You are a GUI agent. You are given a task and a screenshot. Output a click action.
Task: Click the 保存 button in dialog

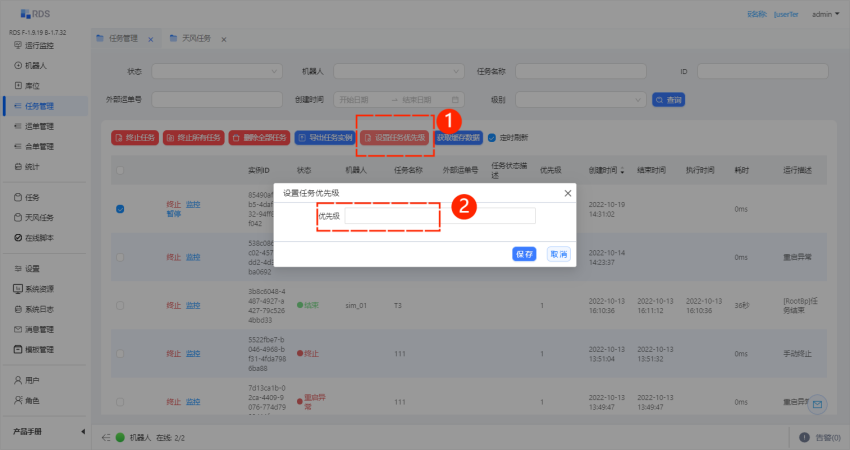524,254
